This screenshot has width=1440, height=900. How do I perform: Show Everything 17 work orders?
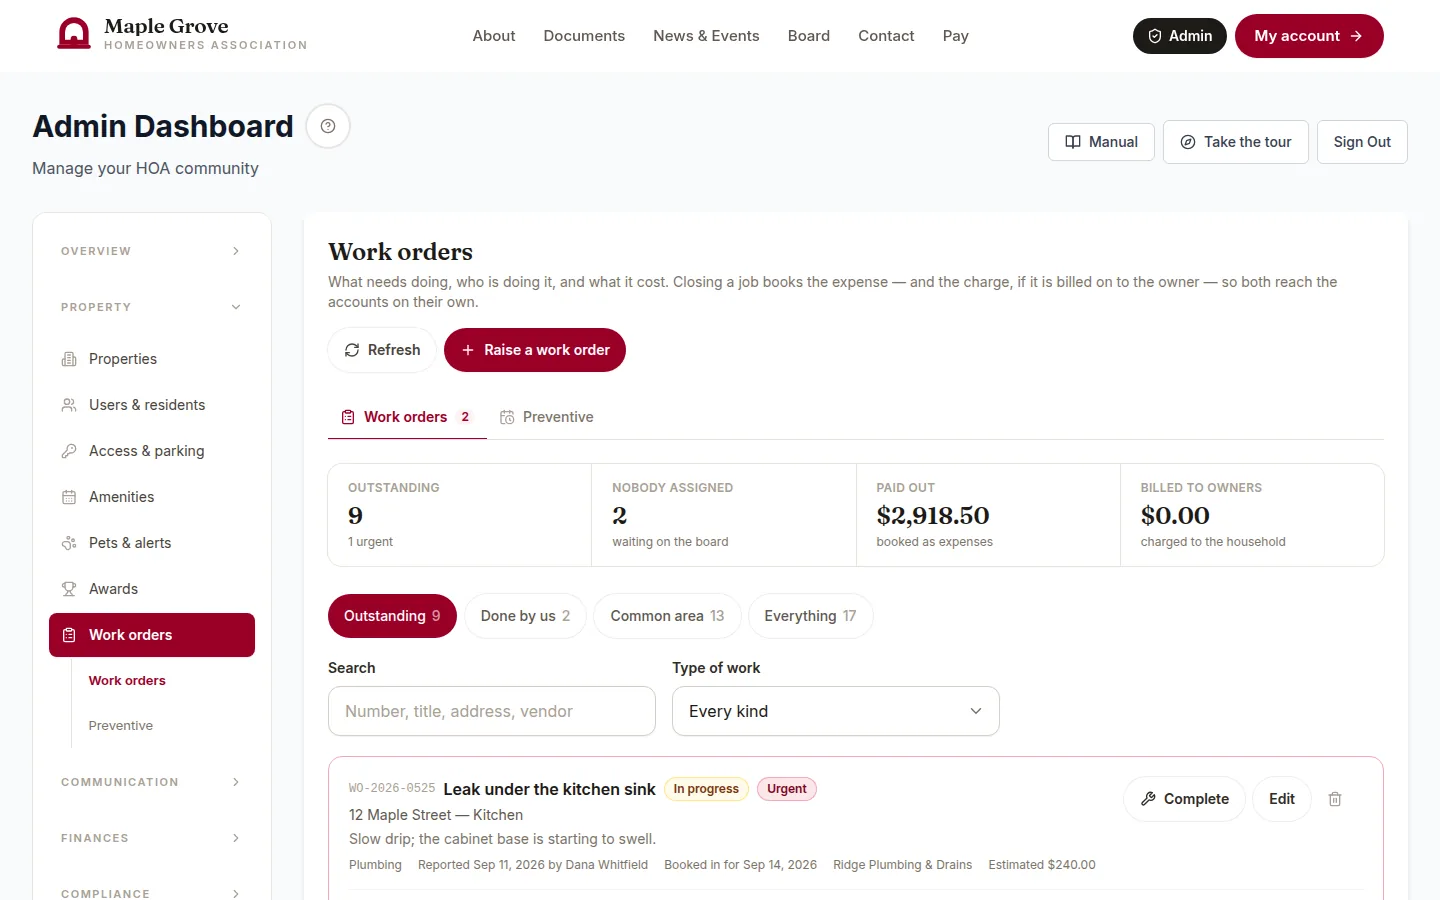pyautogui.click(x=810, y=616)
